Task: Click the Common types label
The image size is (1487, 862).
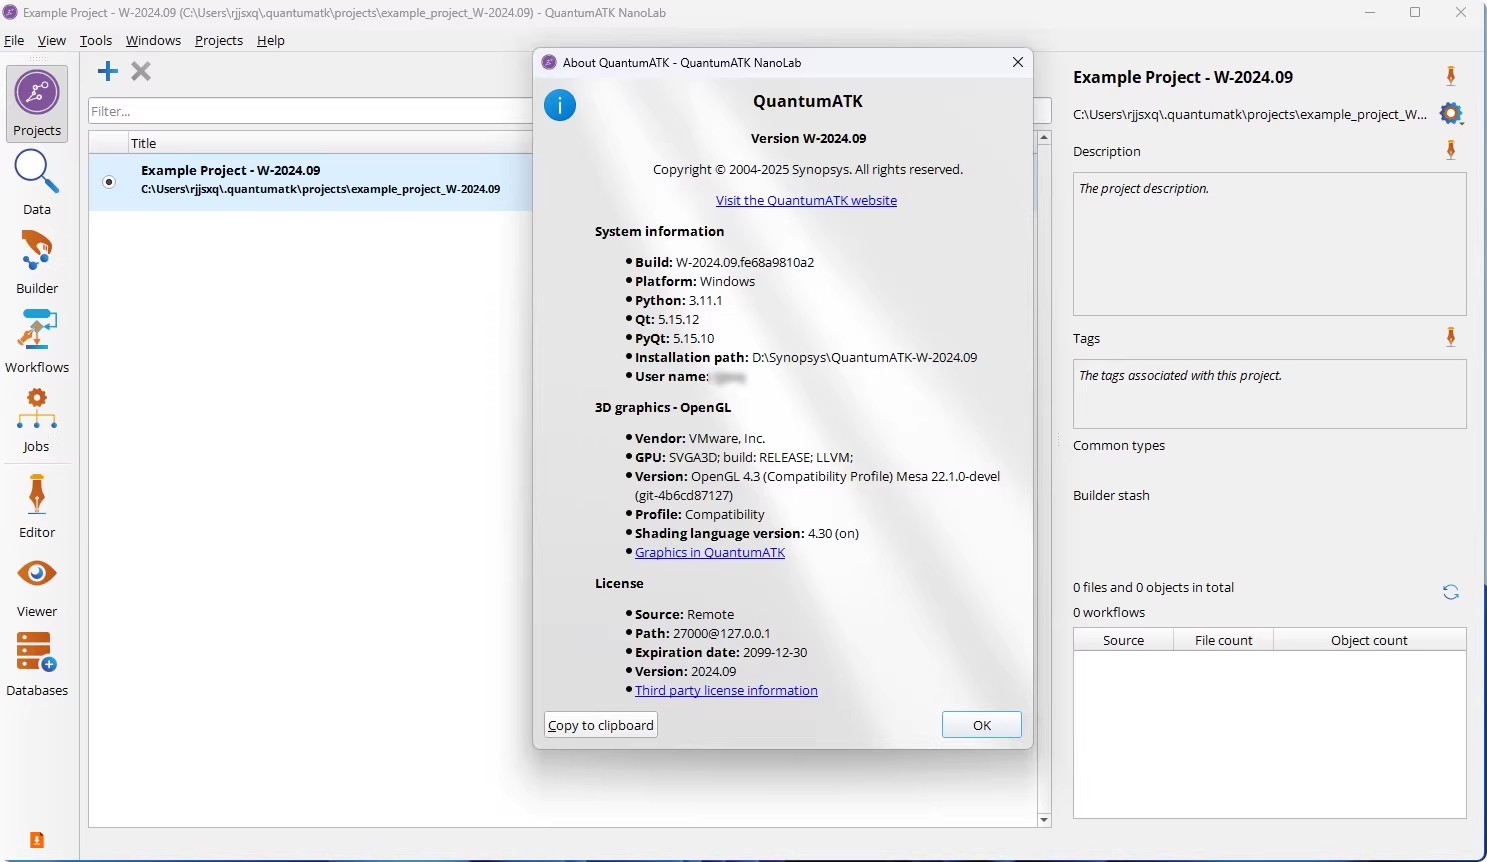Action: [1119, 445]
